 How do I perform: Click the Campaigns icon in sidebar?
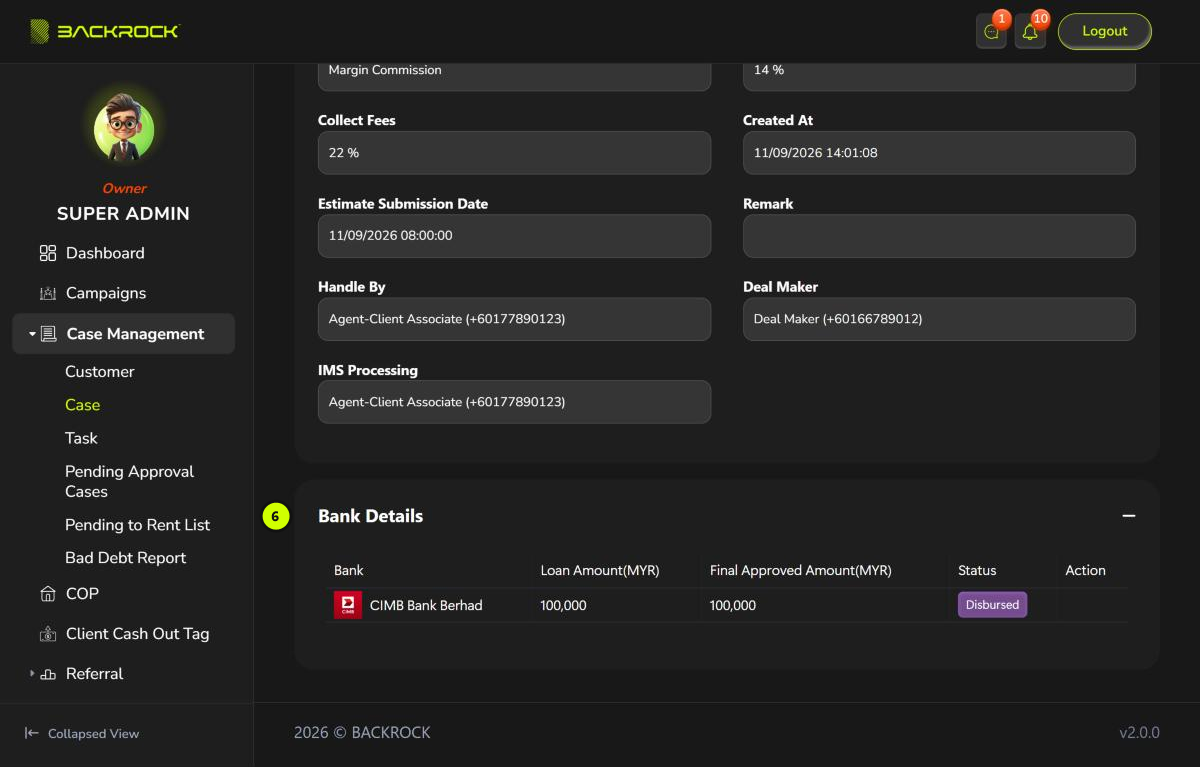48,293
